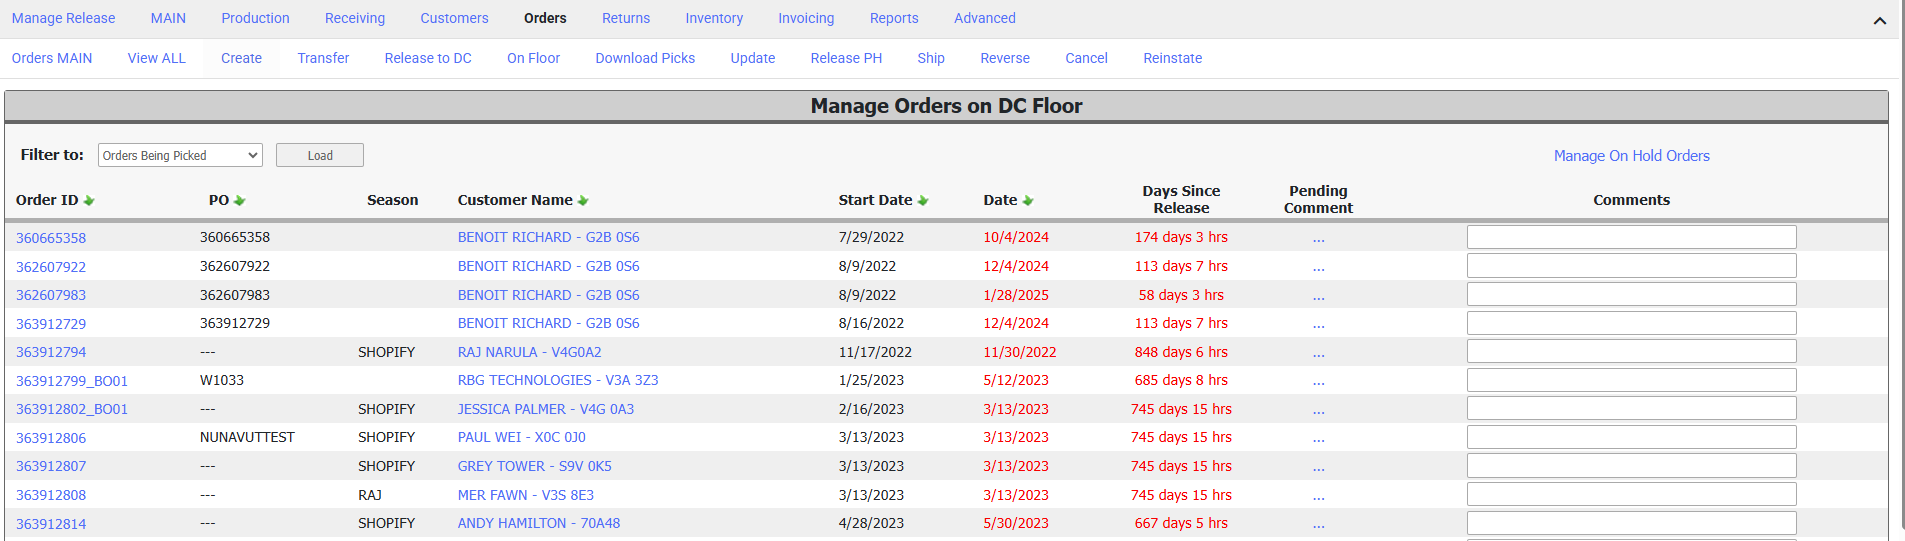Sort by PO green arrow icon

click(x=239, y=201)
